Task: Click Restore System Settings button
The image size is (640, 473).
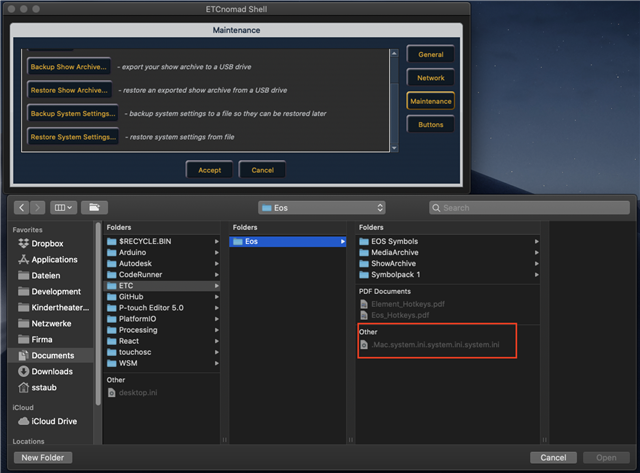Action: (x=73, y=137)
